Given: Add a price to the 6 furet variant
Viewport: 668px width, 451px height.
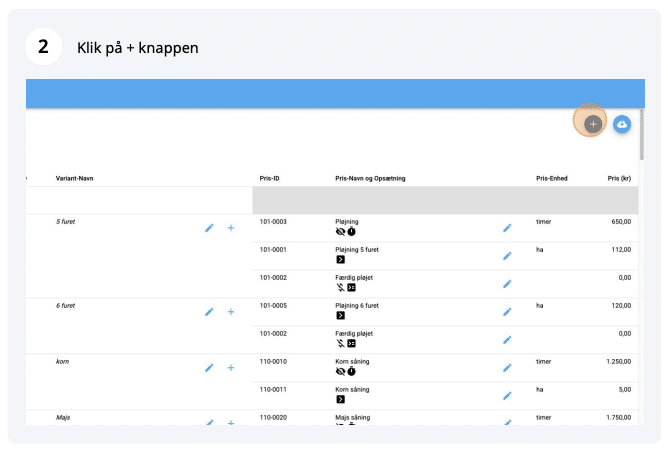Looking at the screenshot, I should 230,312.
